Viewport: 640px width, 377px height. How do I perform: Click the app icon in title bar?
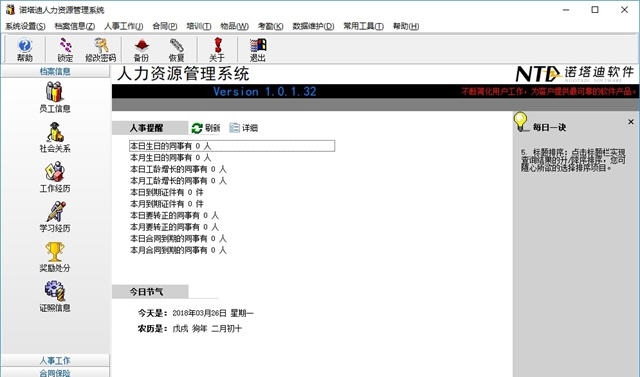pos(10,10)
